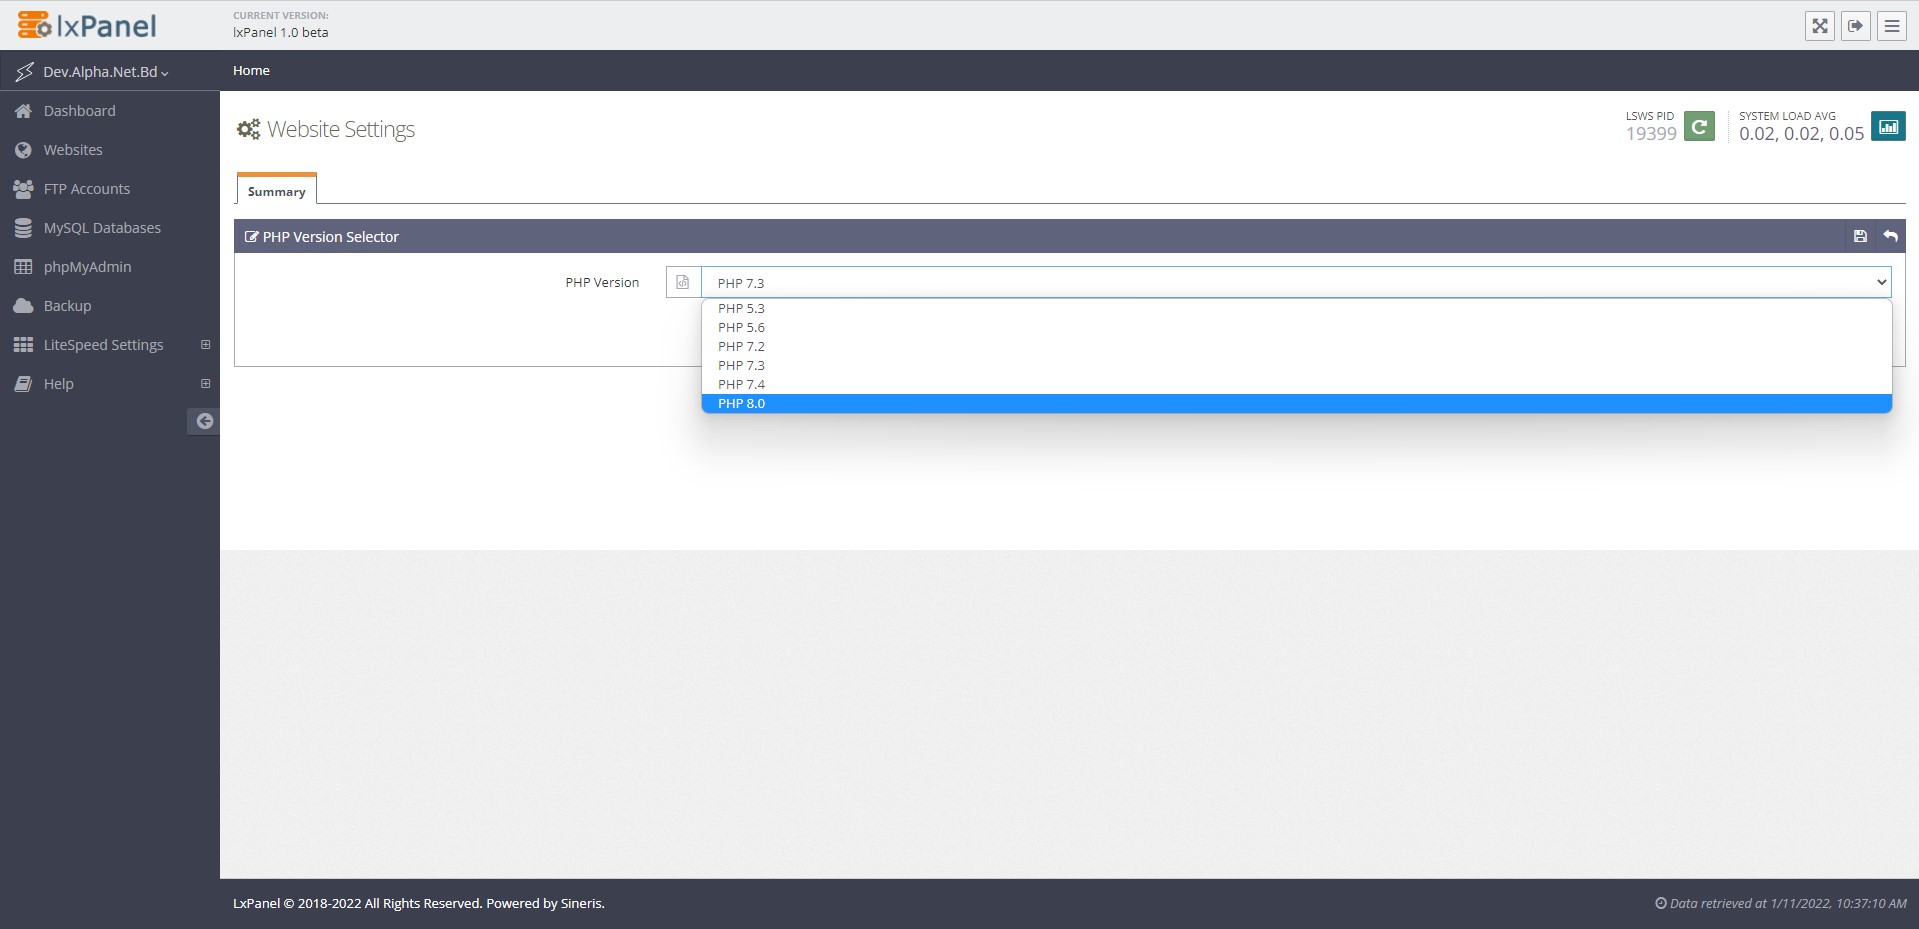Click the file icon beside PHP Version field
Image resolution: width=1919 pixels, height=929 pixels.
point(683,282)
